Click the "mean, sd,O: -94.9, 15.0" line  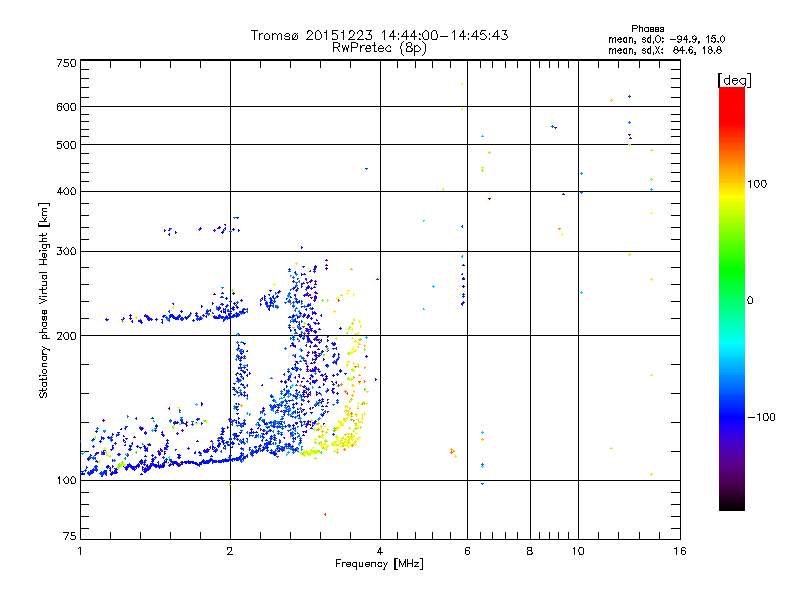click(x=666, y=39)
